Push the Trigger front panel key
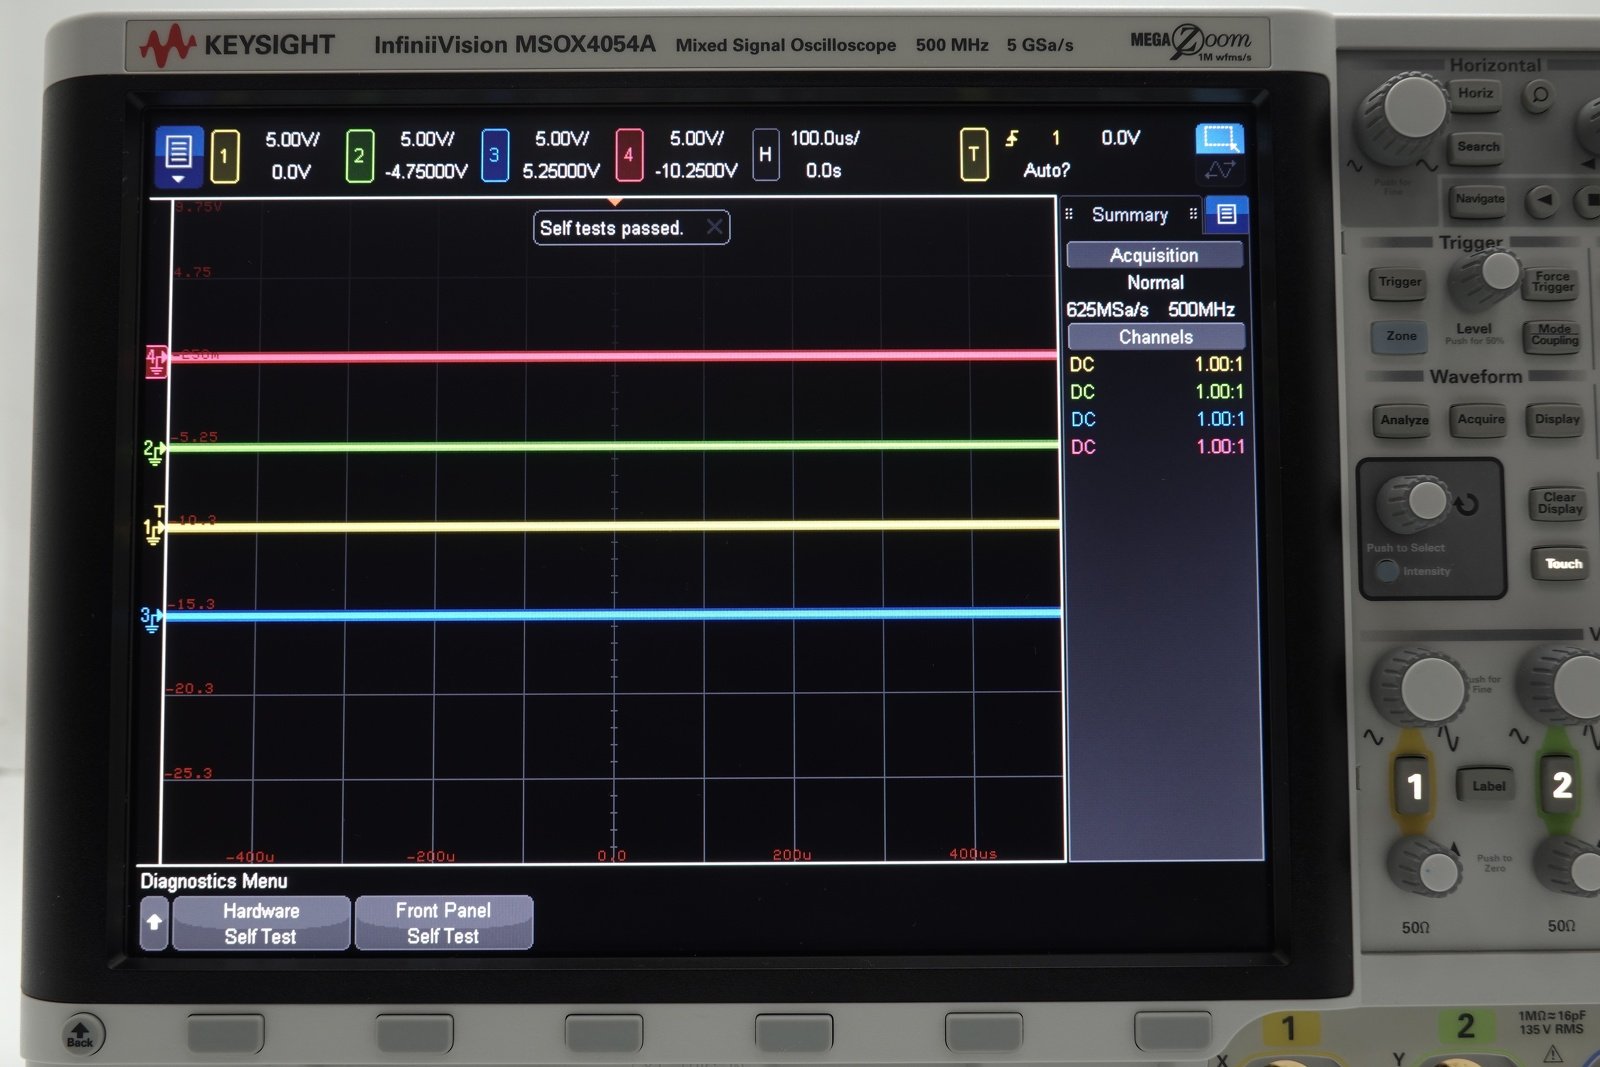Image resolution: width=1600 pixels, height=1067 pixels. point(1400,283)
